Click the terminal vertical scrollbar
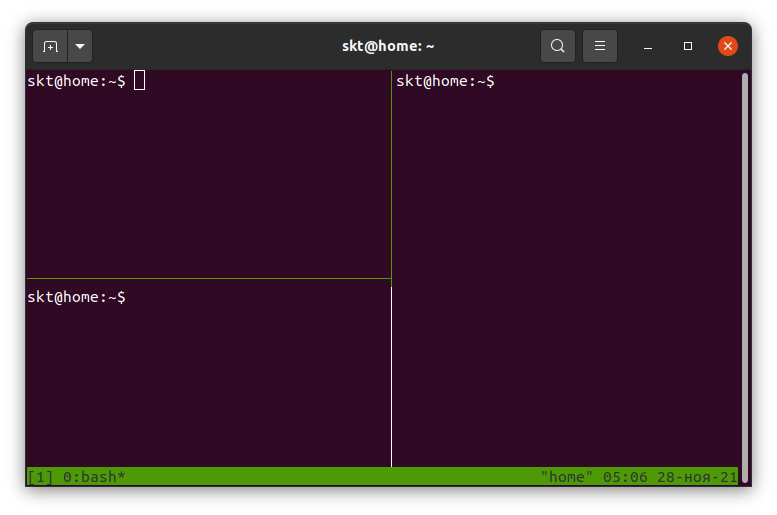Image resolution: width=777 pixels, height=515 pixels. click(x=745, y=278)
